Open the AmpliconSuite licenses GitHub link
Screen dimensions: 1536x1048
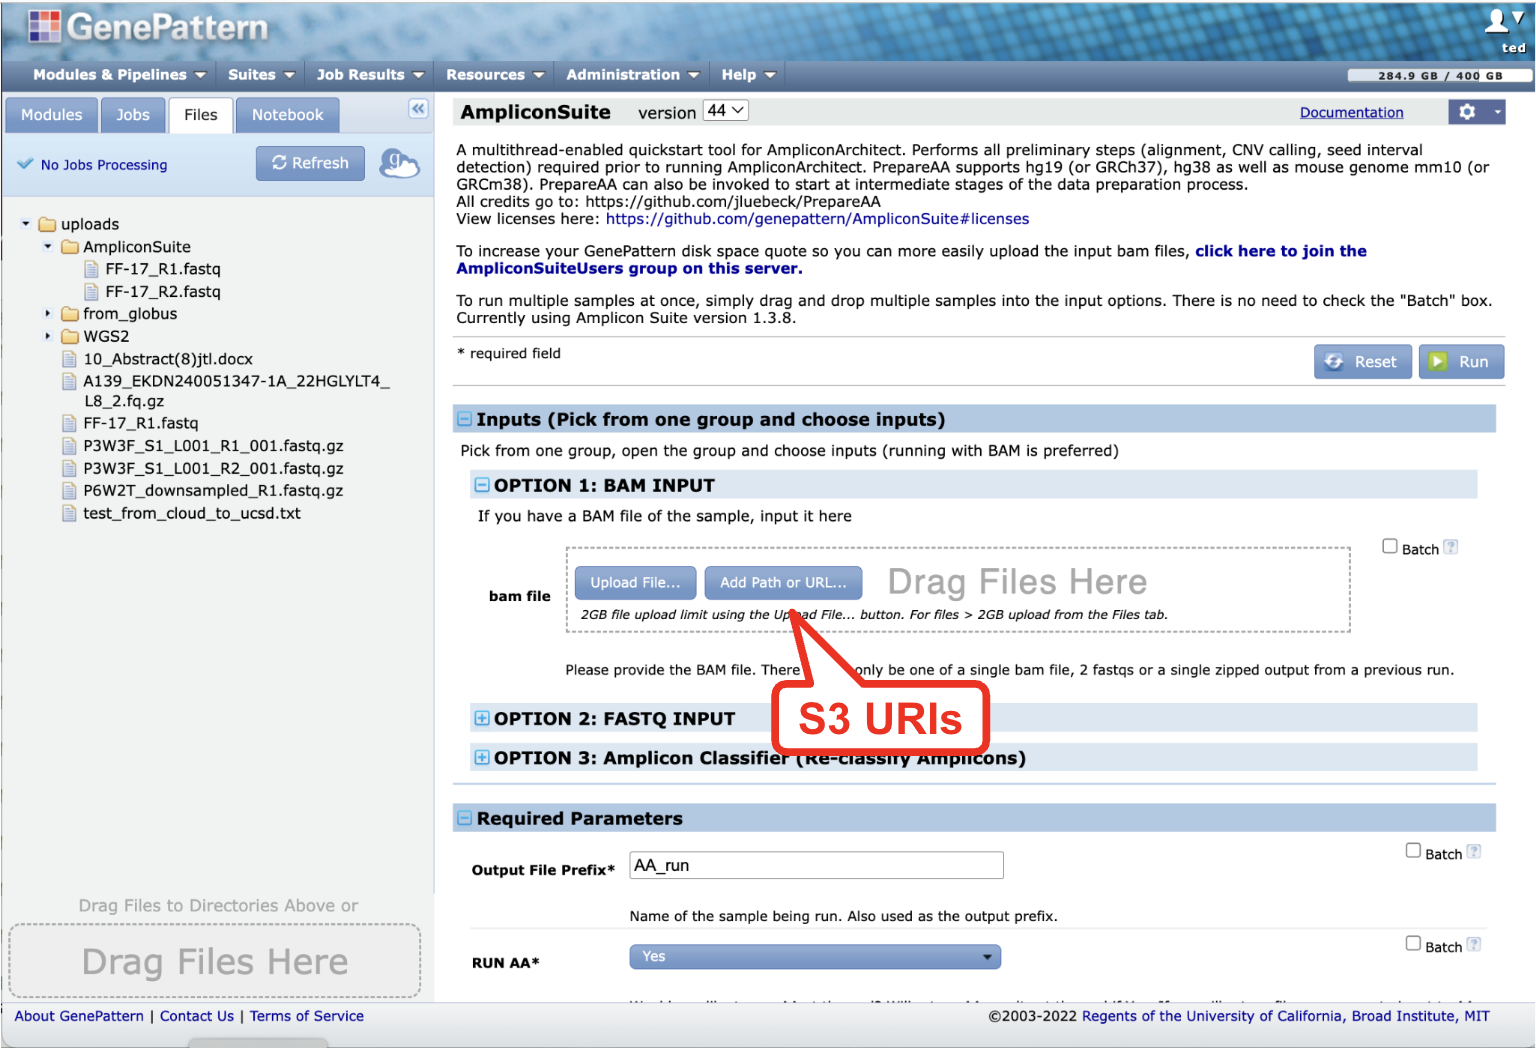[x=817, y=219]
